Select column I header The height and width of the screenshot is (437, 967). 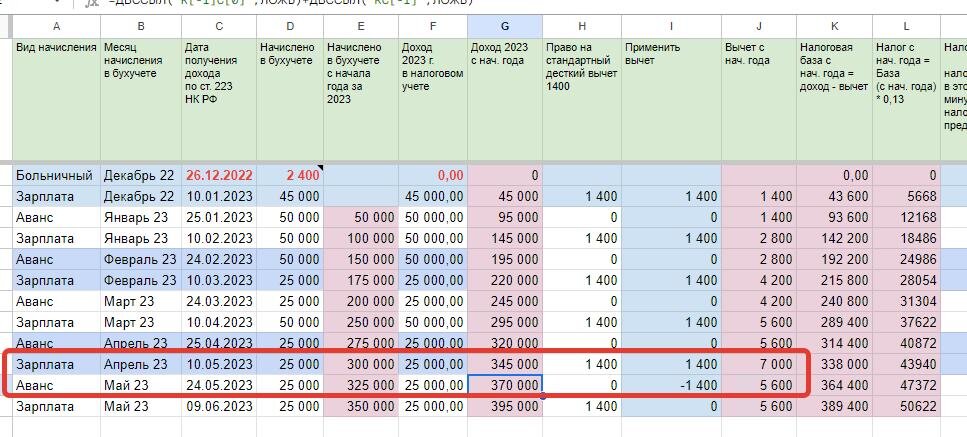coord(672,26)
